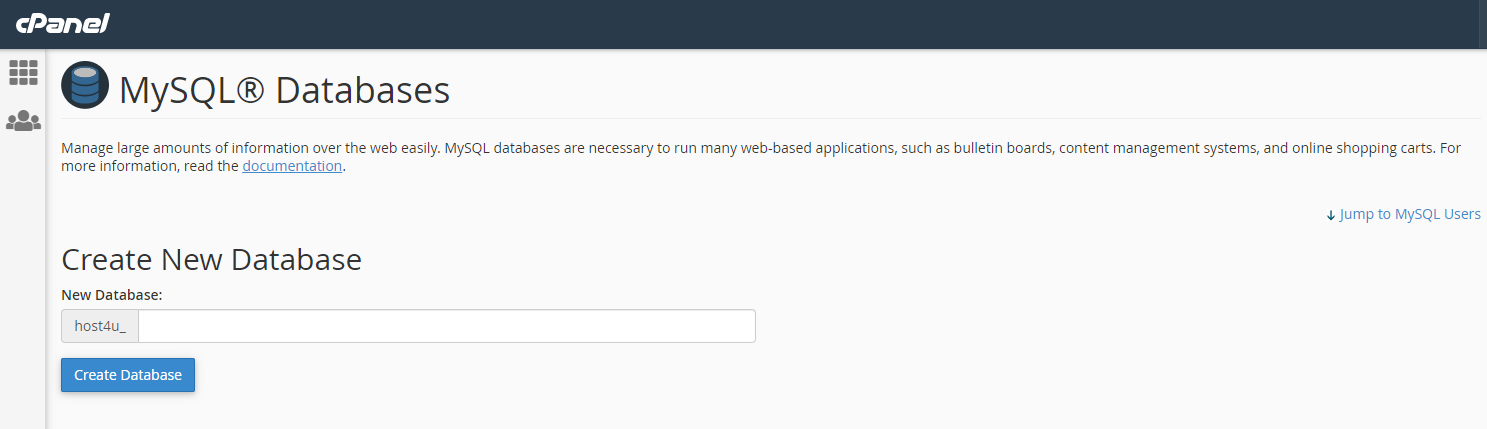Select the MySQL® Databases page title

(x=285, y=90)
